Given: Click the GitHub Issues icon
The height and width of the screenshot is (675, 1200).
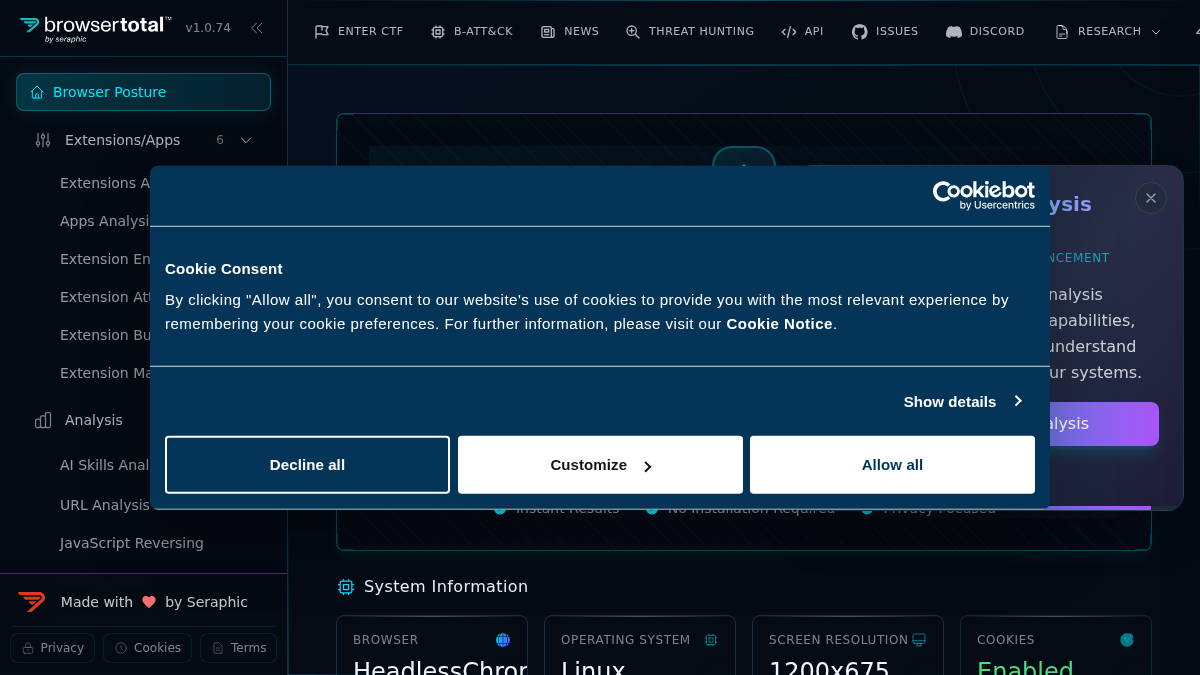Looking at the screenshot, I should [860, 32].
